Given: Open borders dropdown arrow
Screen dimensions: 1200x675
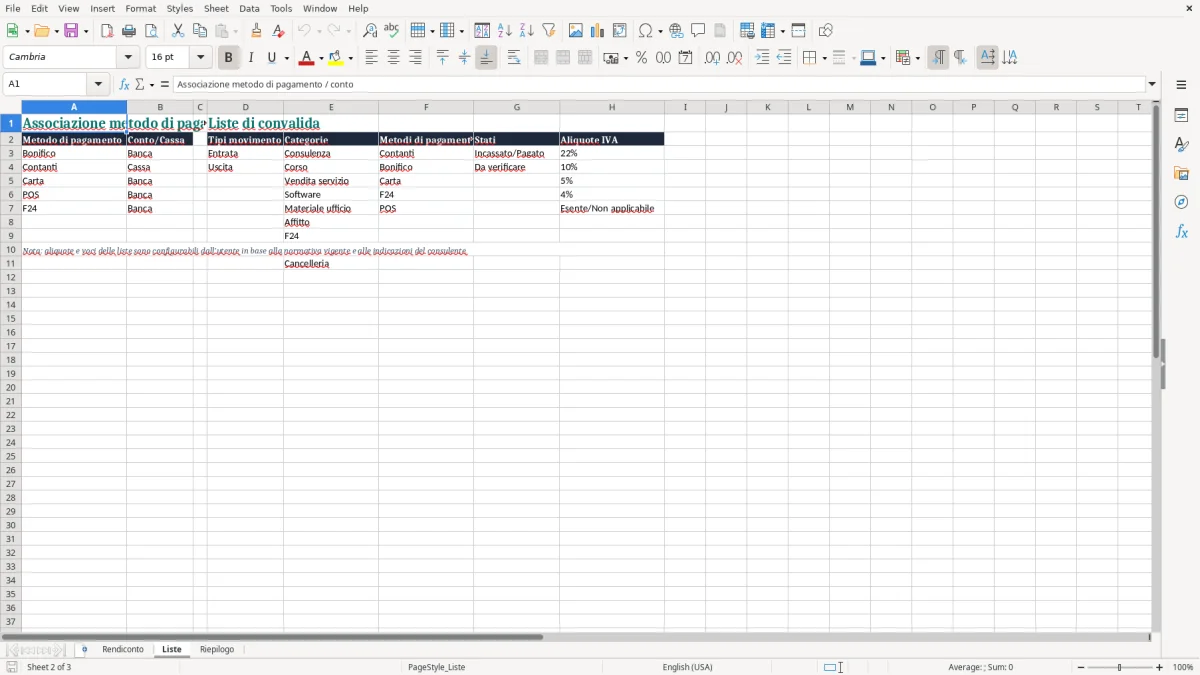Looking at the screenshot, I should (x=823, y=58).
